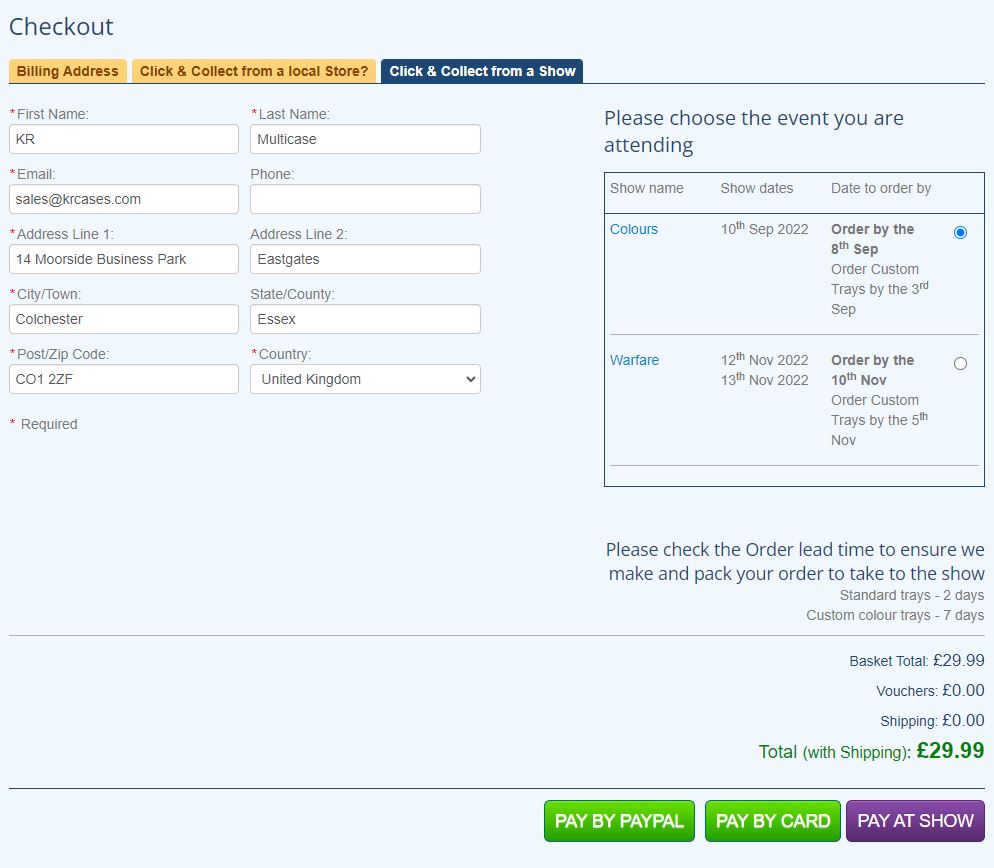Image resolution: width=994 pixels, height=868 pixels.
Task: Click the Address Line 2 field
Action: tap(365, 259)
